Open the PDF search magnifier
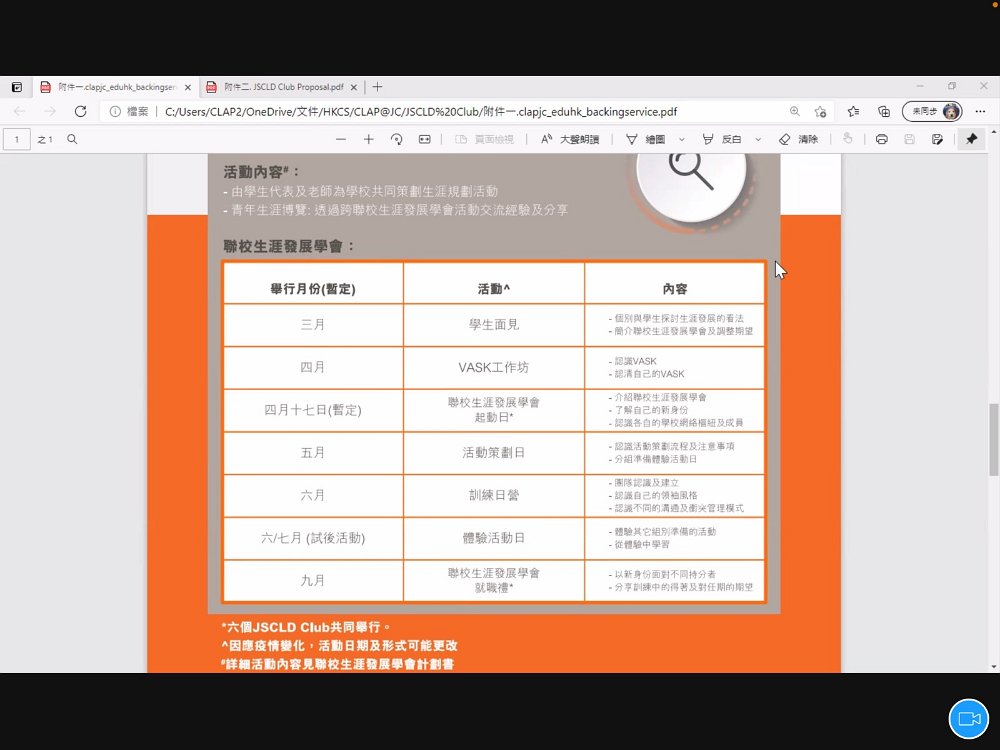The image size is (1000, 750). (x=72, y=139)
